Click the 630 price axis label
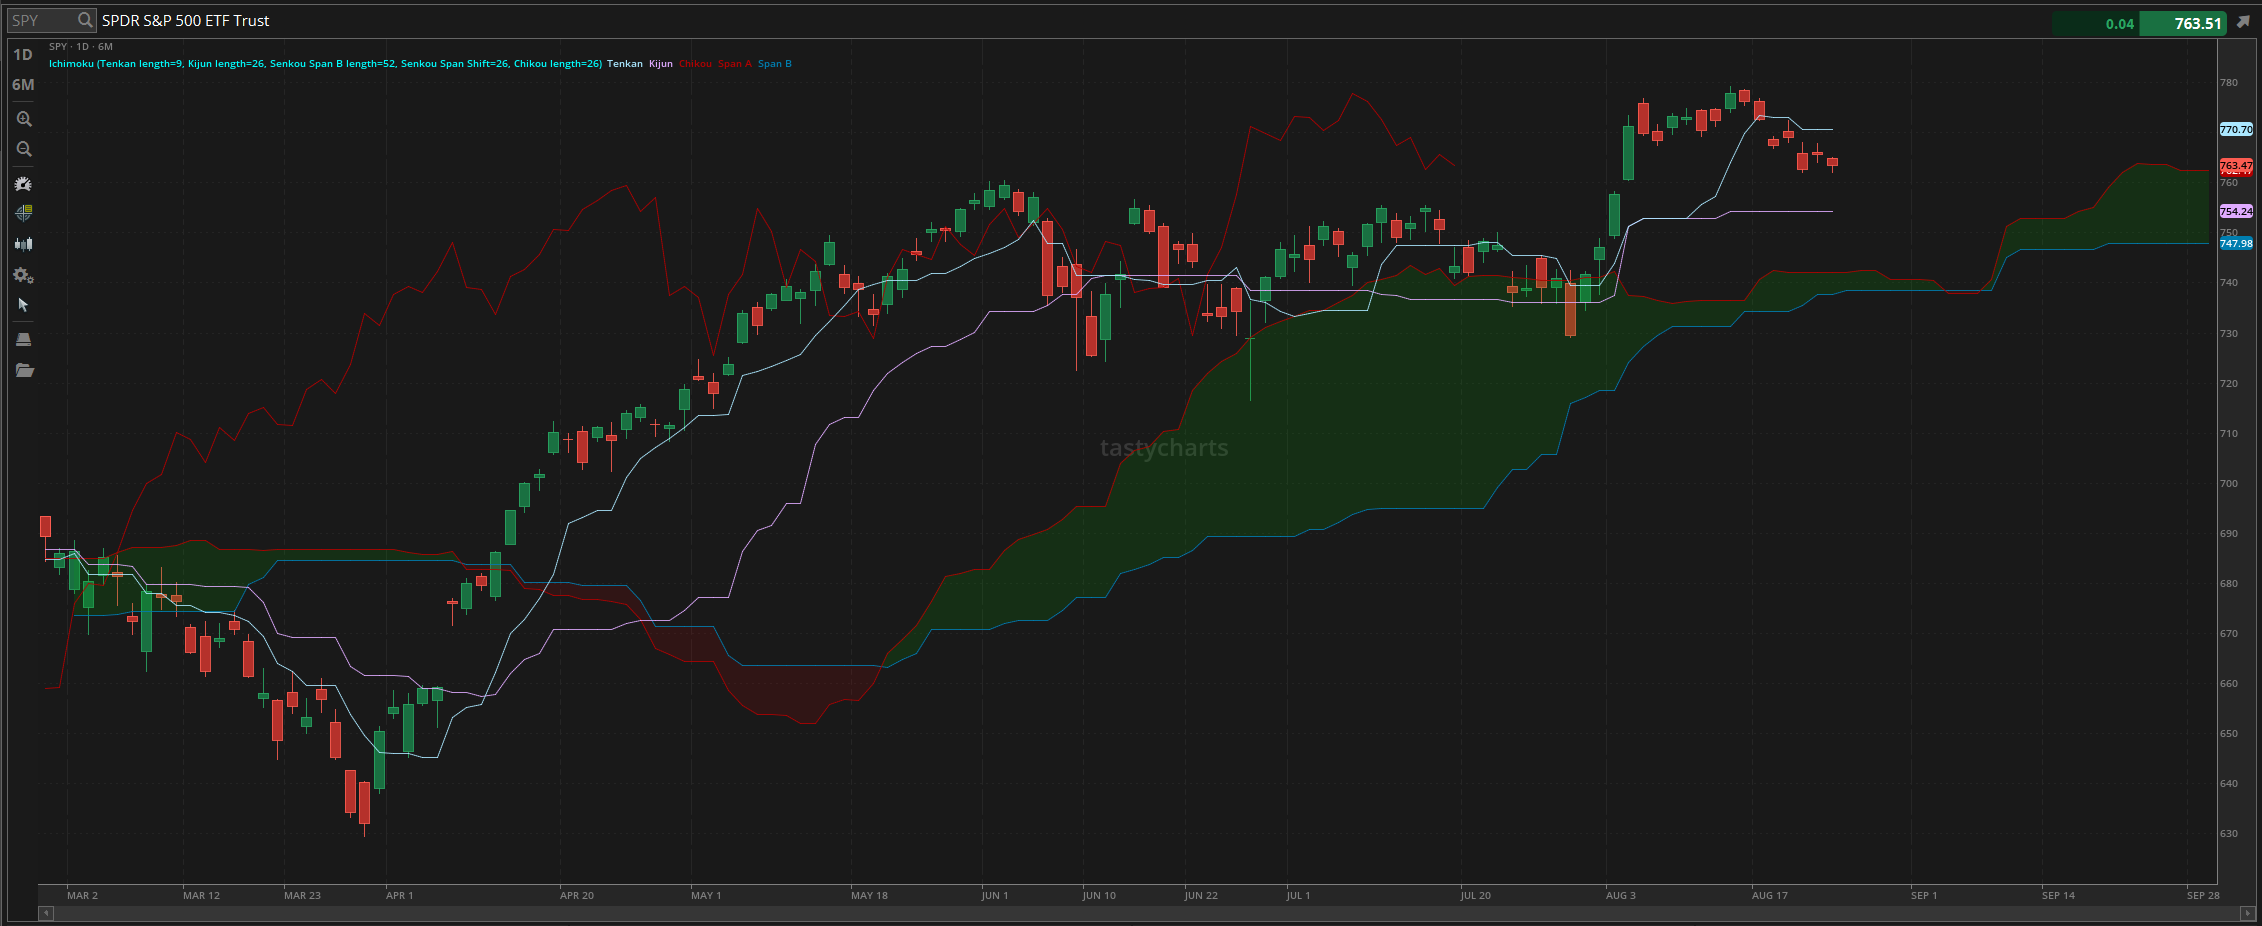2262x926 pixels. click(x=2229, y=833)
